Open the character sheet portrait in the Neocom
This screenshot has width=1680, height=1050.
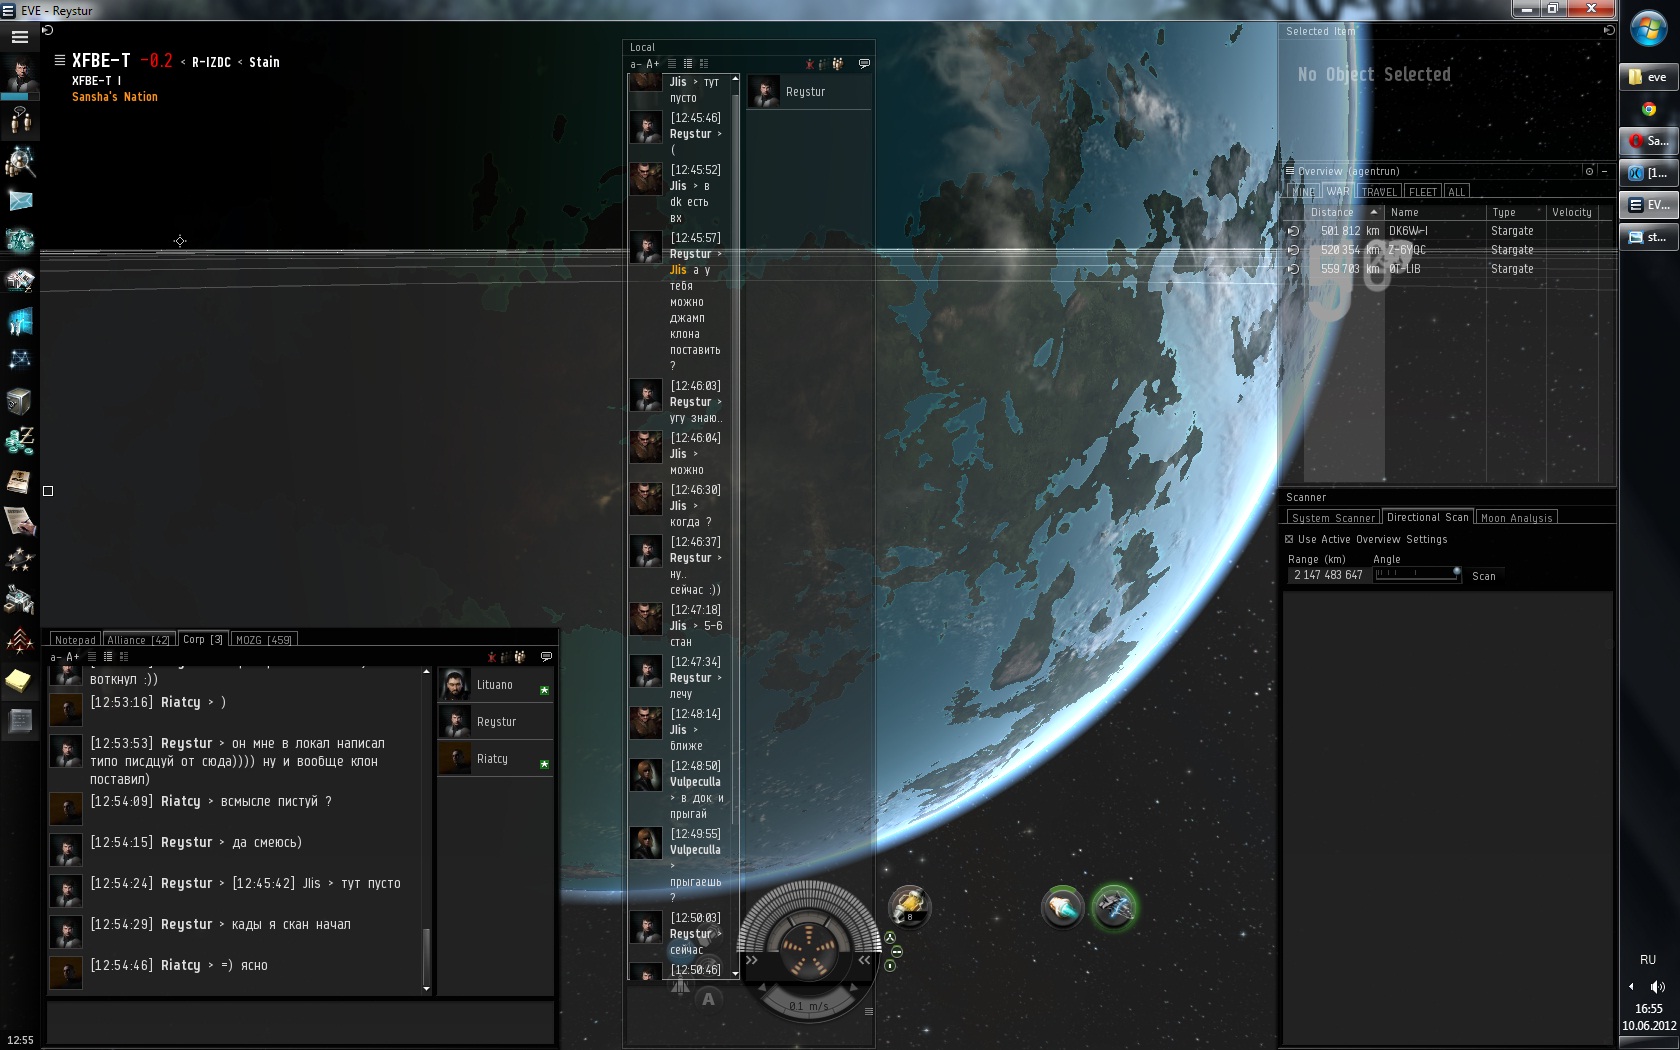point(19,75)
